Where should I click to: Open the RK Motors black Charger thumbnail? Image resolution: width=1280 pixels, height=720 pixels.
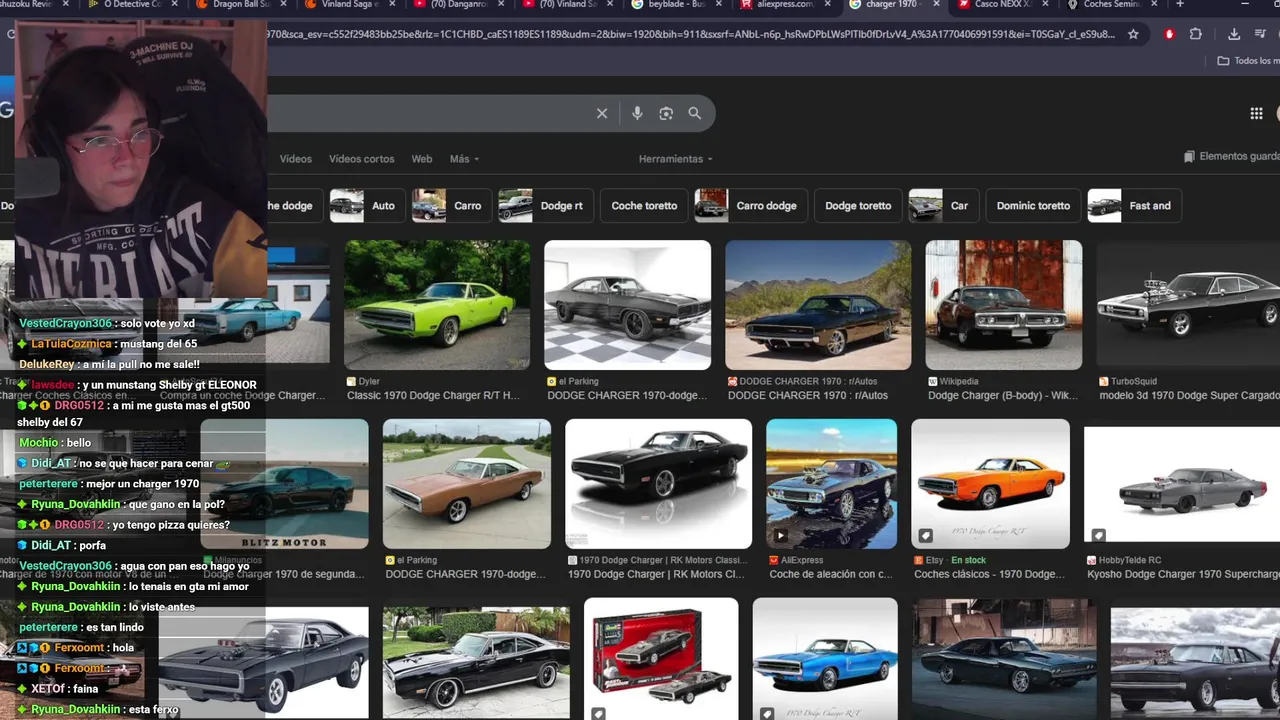[658, 484]
